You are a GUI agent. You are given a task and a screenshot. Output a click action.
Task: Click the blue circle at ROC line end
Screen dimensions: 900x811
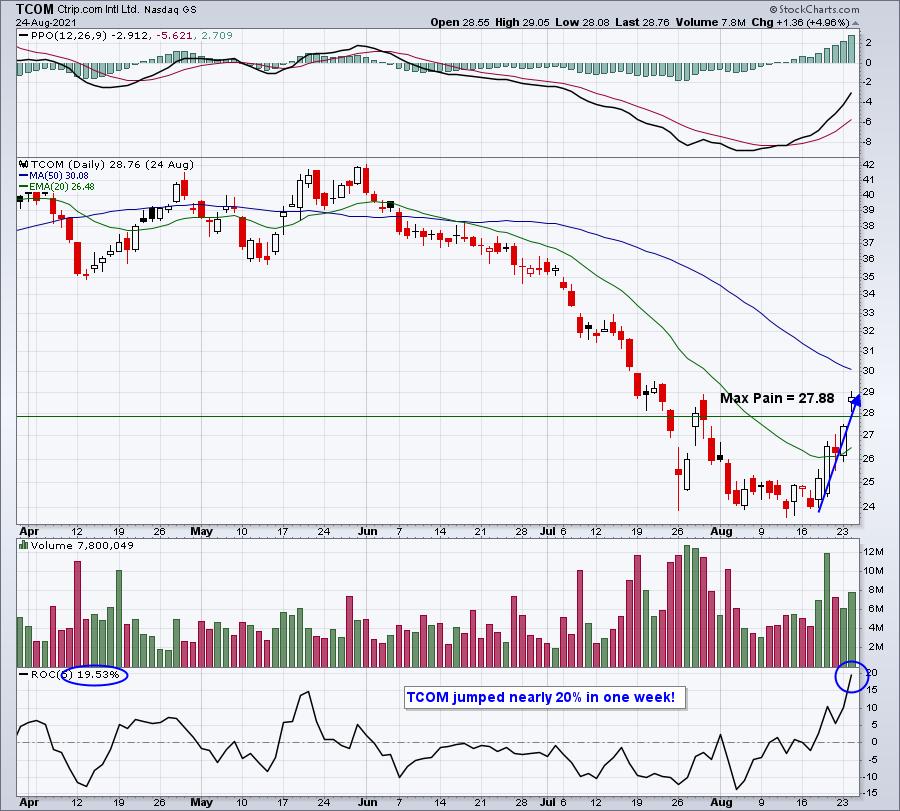click(x=853, y=676)
